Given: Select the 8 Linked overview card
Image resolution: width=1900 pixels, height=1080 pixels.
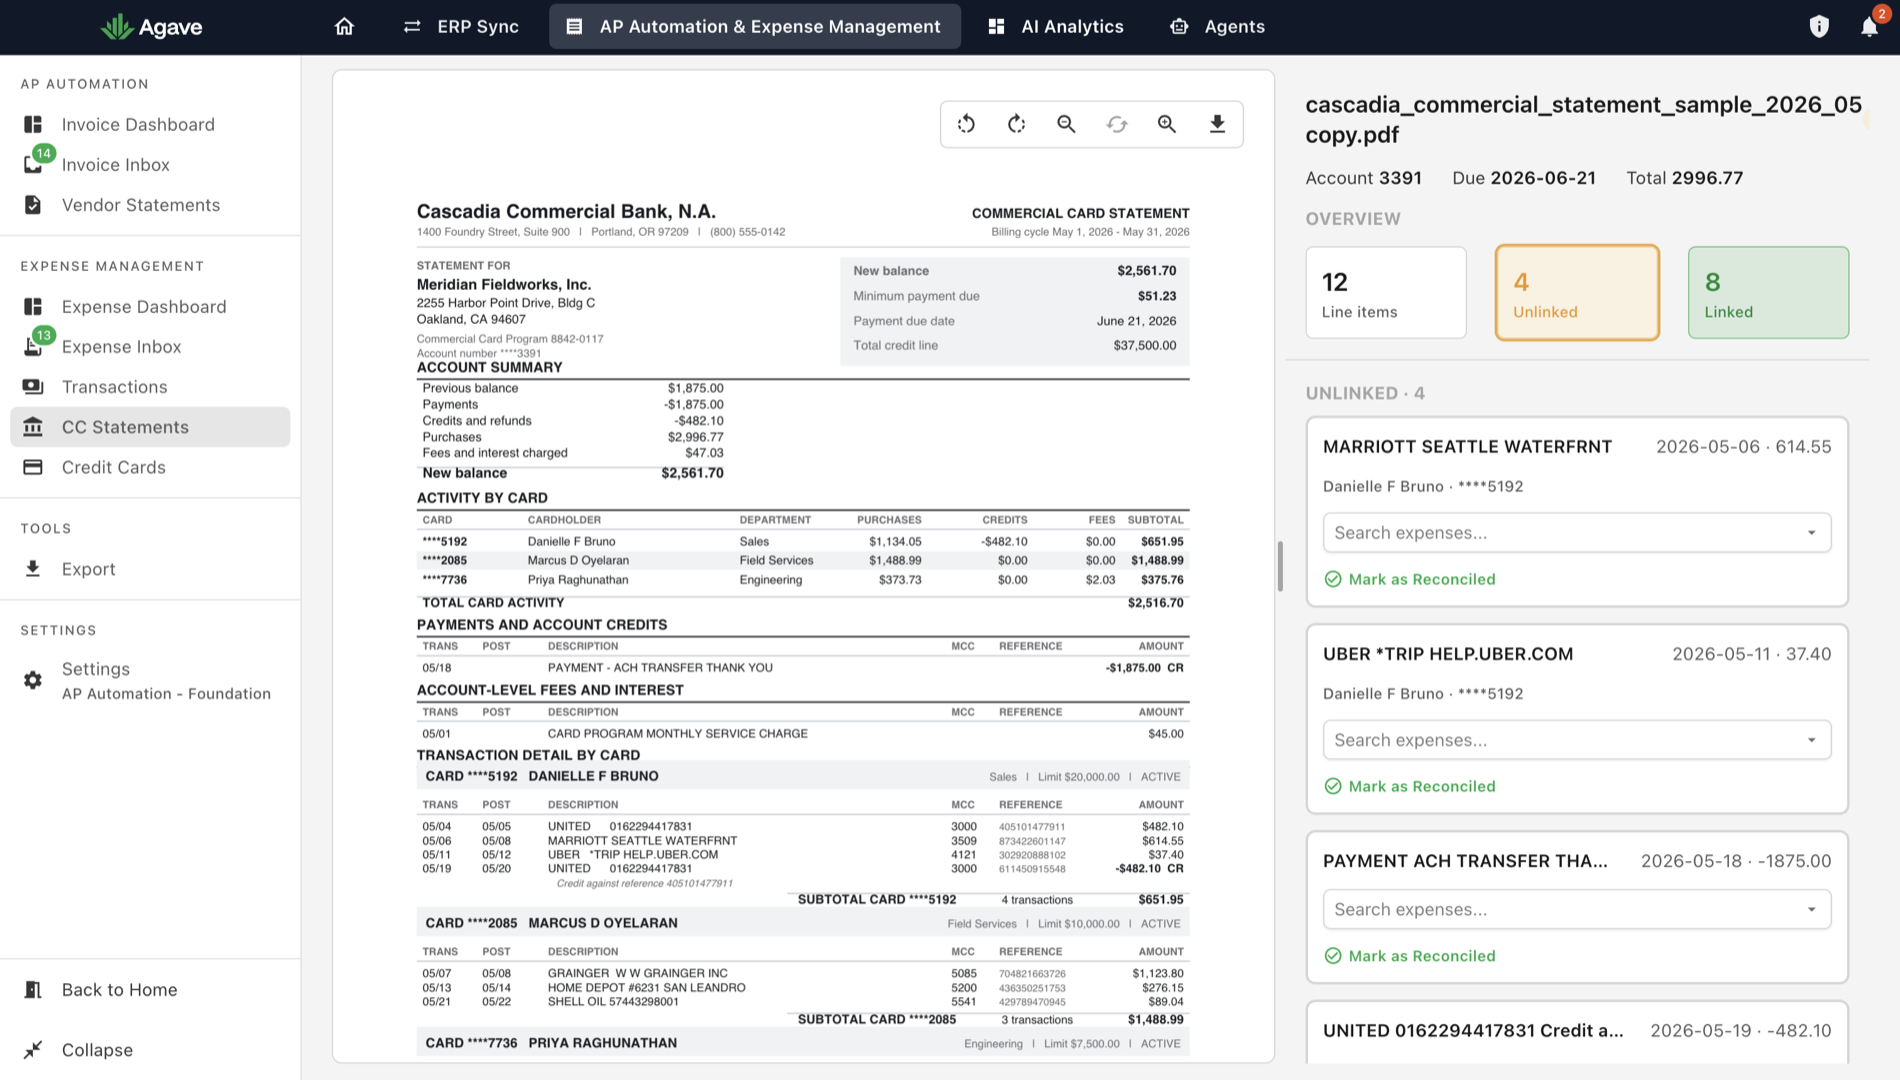Looking at the screenshot, I should [1768, 292].
